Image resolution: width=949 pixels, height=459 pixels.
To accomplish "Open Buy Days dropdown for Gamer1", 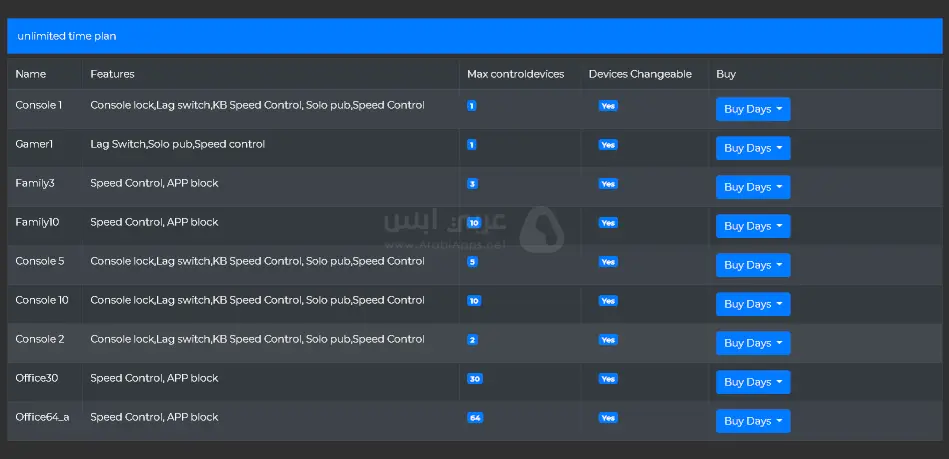I will 753,148.
